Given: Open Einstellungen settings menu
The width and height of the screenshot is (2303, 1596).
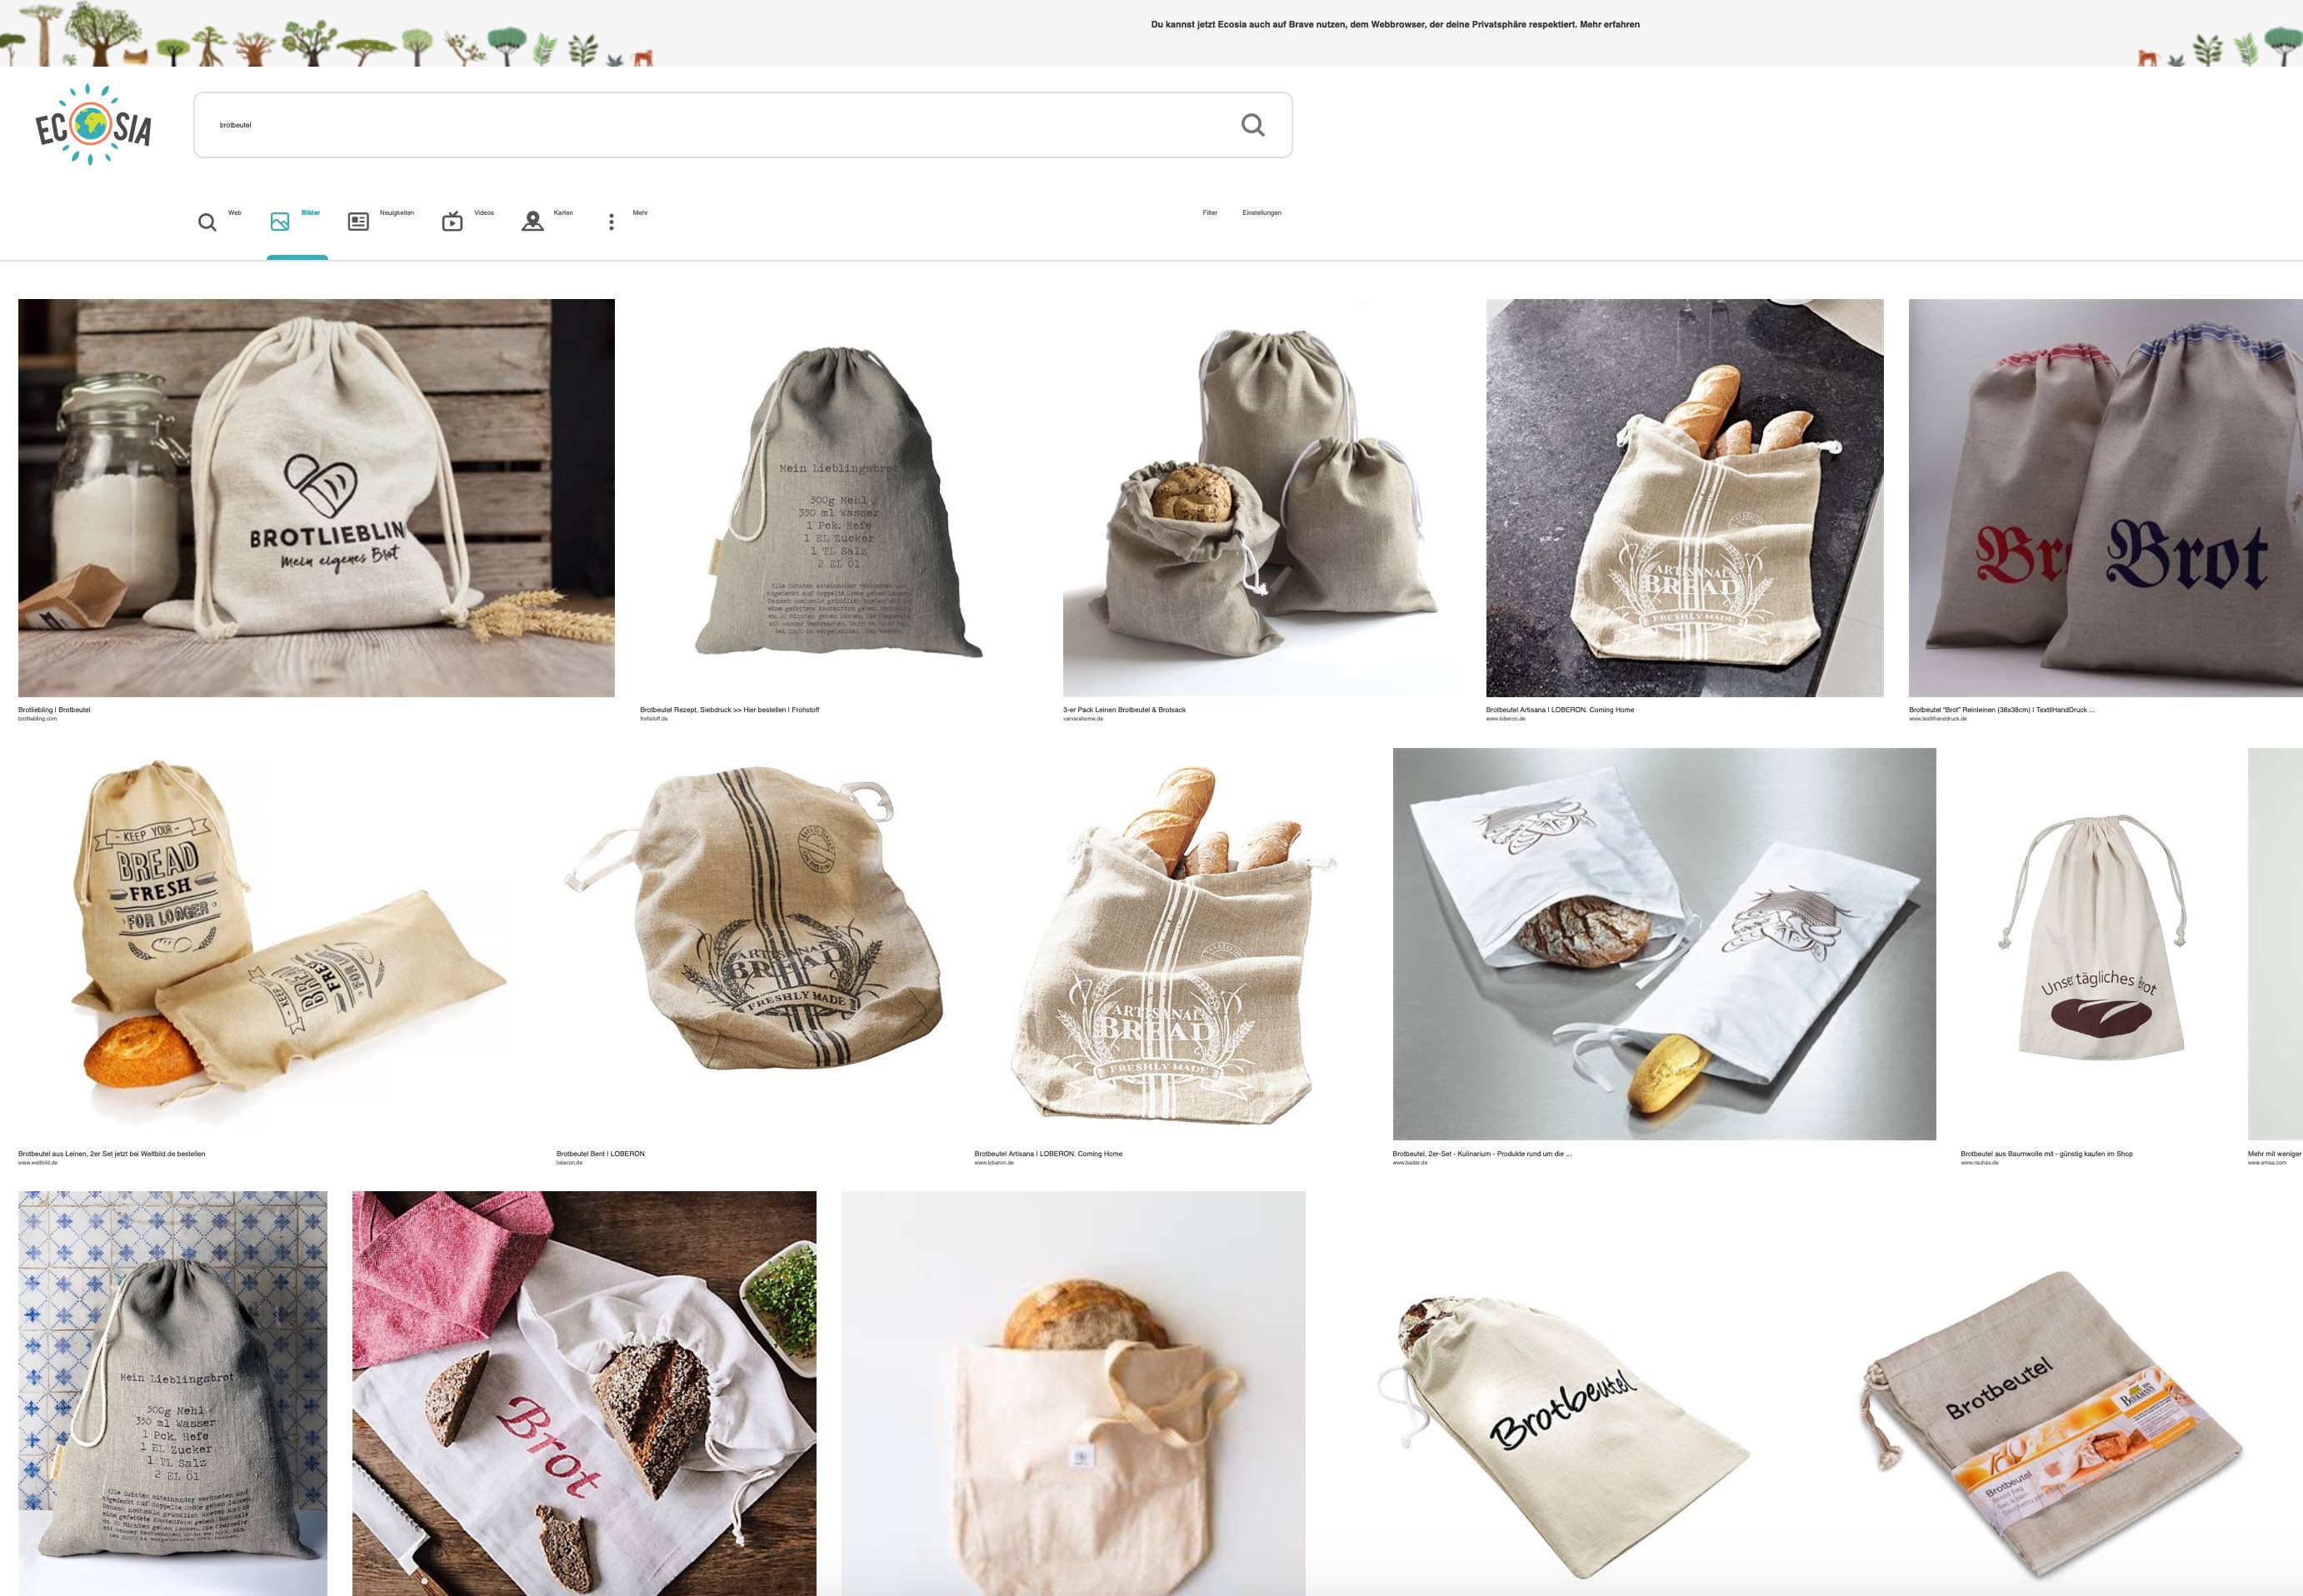Looking at the screenshot, I should [x=1261, y=213].
